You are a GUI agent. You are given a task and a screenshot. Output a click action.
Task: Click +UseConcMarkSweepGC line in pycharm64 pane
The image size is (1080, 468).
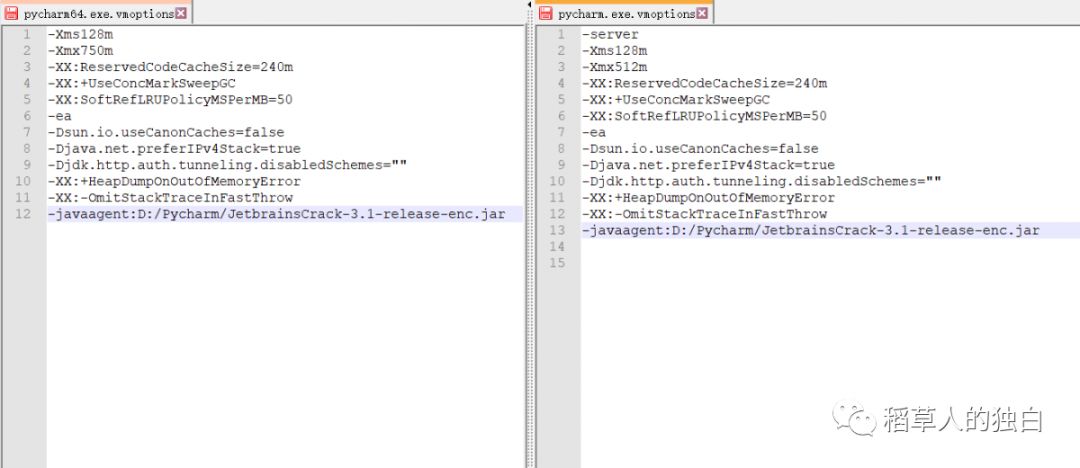pos(142,83)
